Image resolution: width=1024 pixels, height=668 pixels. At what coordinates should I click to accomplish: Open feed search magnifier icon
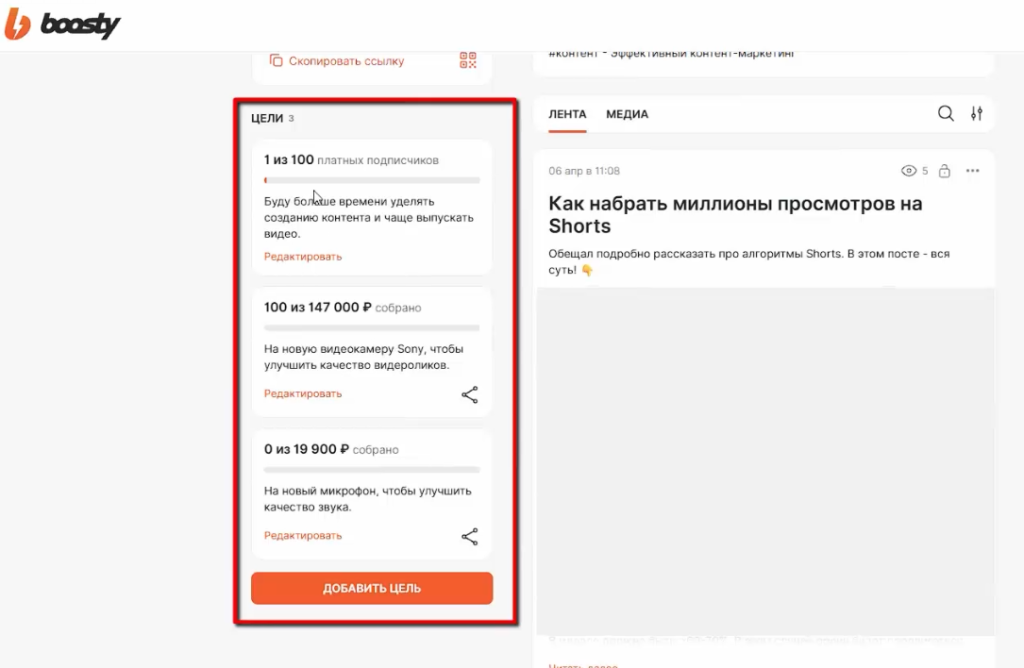[x=946, y=114]
